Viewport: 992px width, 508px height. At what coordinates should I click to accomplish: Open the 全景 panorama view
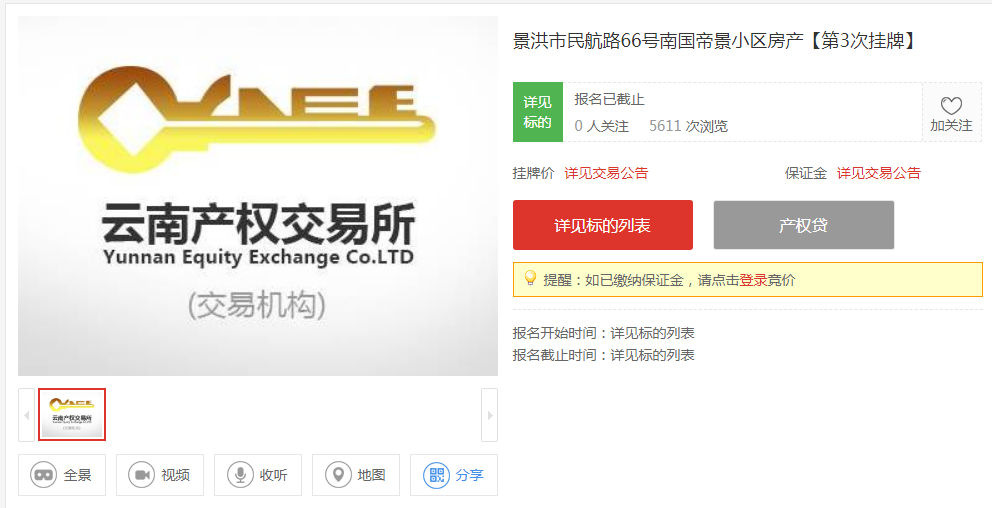pyautogui.click(x=62, y=474)
